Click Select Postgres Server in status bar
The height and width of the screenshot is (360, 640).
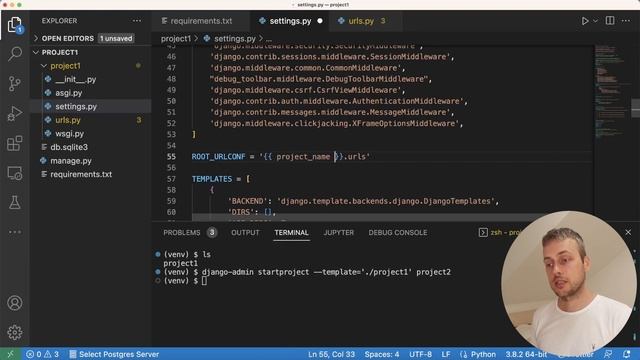point(114,354)
